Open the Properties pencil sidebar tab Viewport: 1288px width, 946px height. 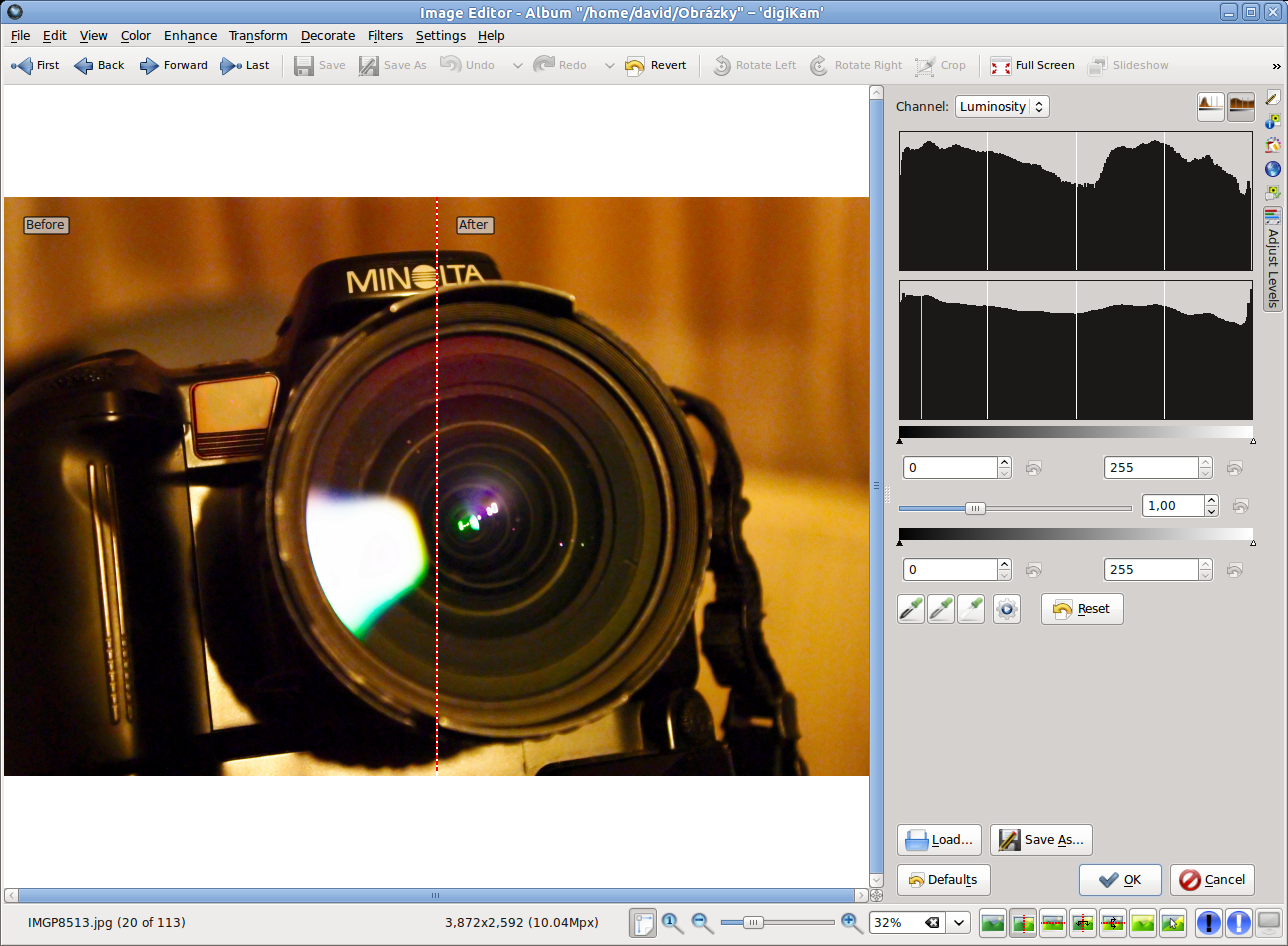click(x=1273, y=97)
